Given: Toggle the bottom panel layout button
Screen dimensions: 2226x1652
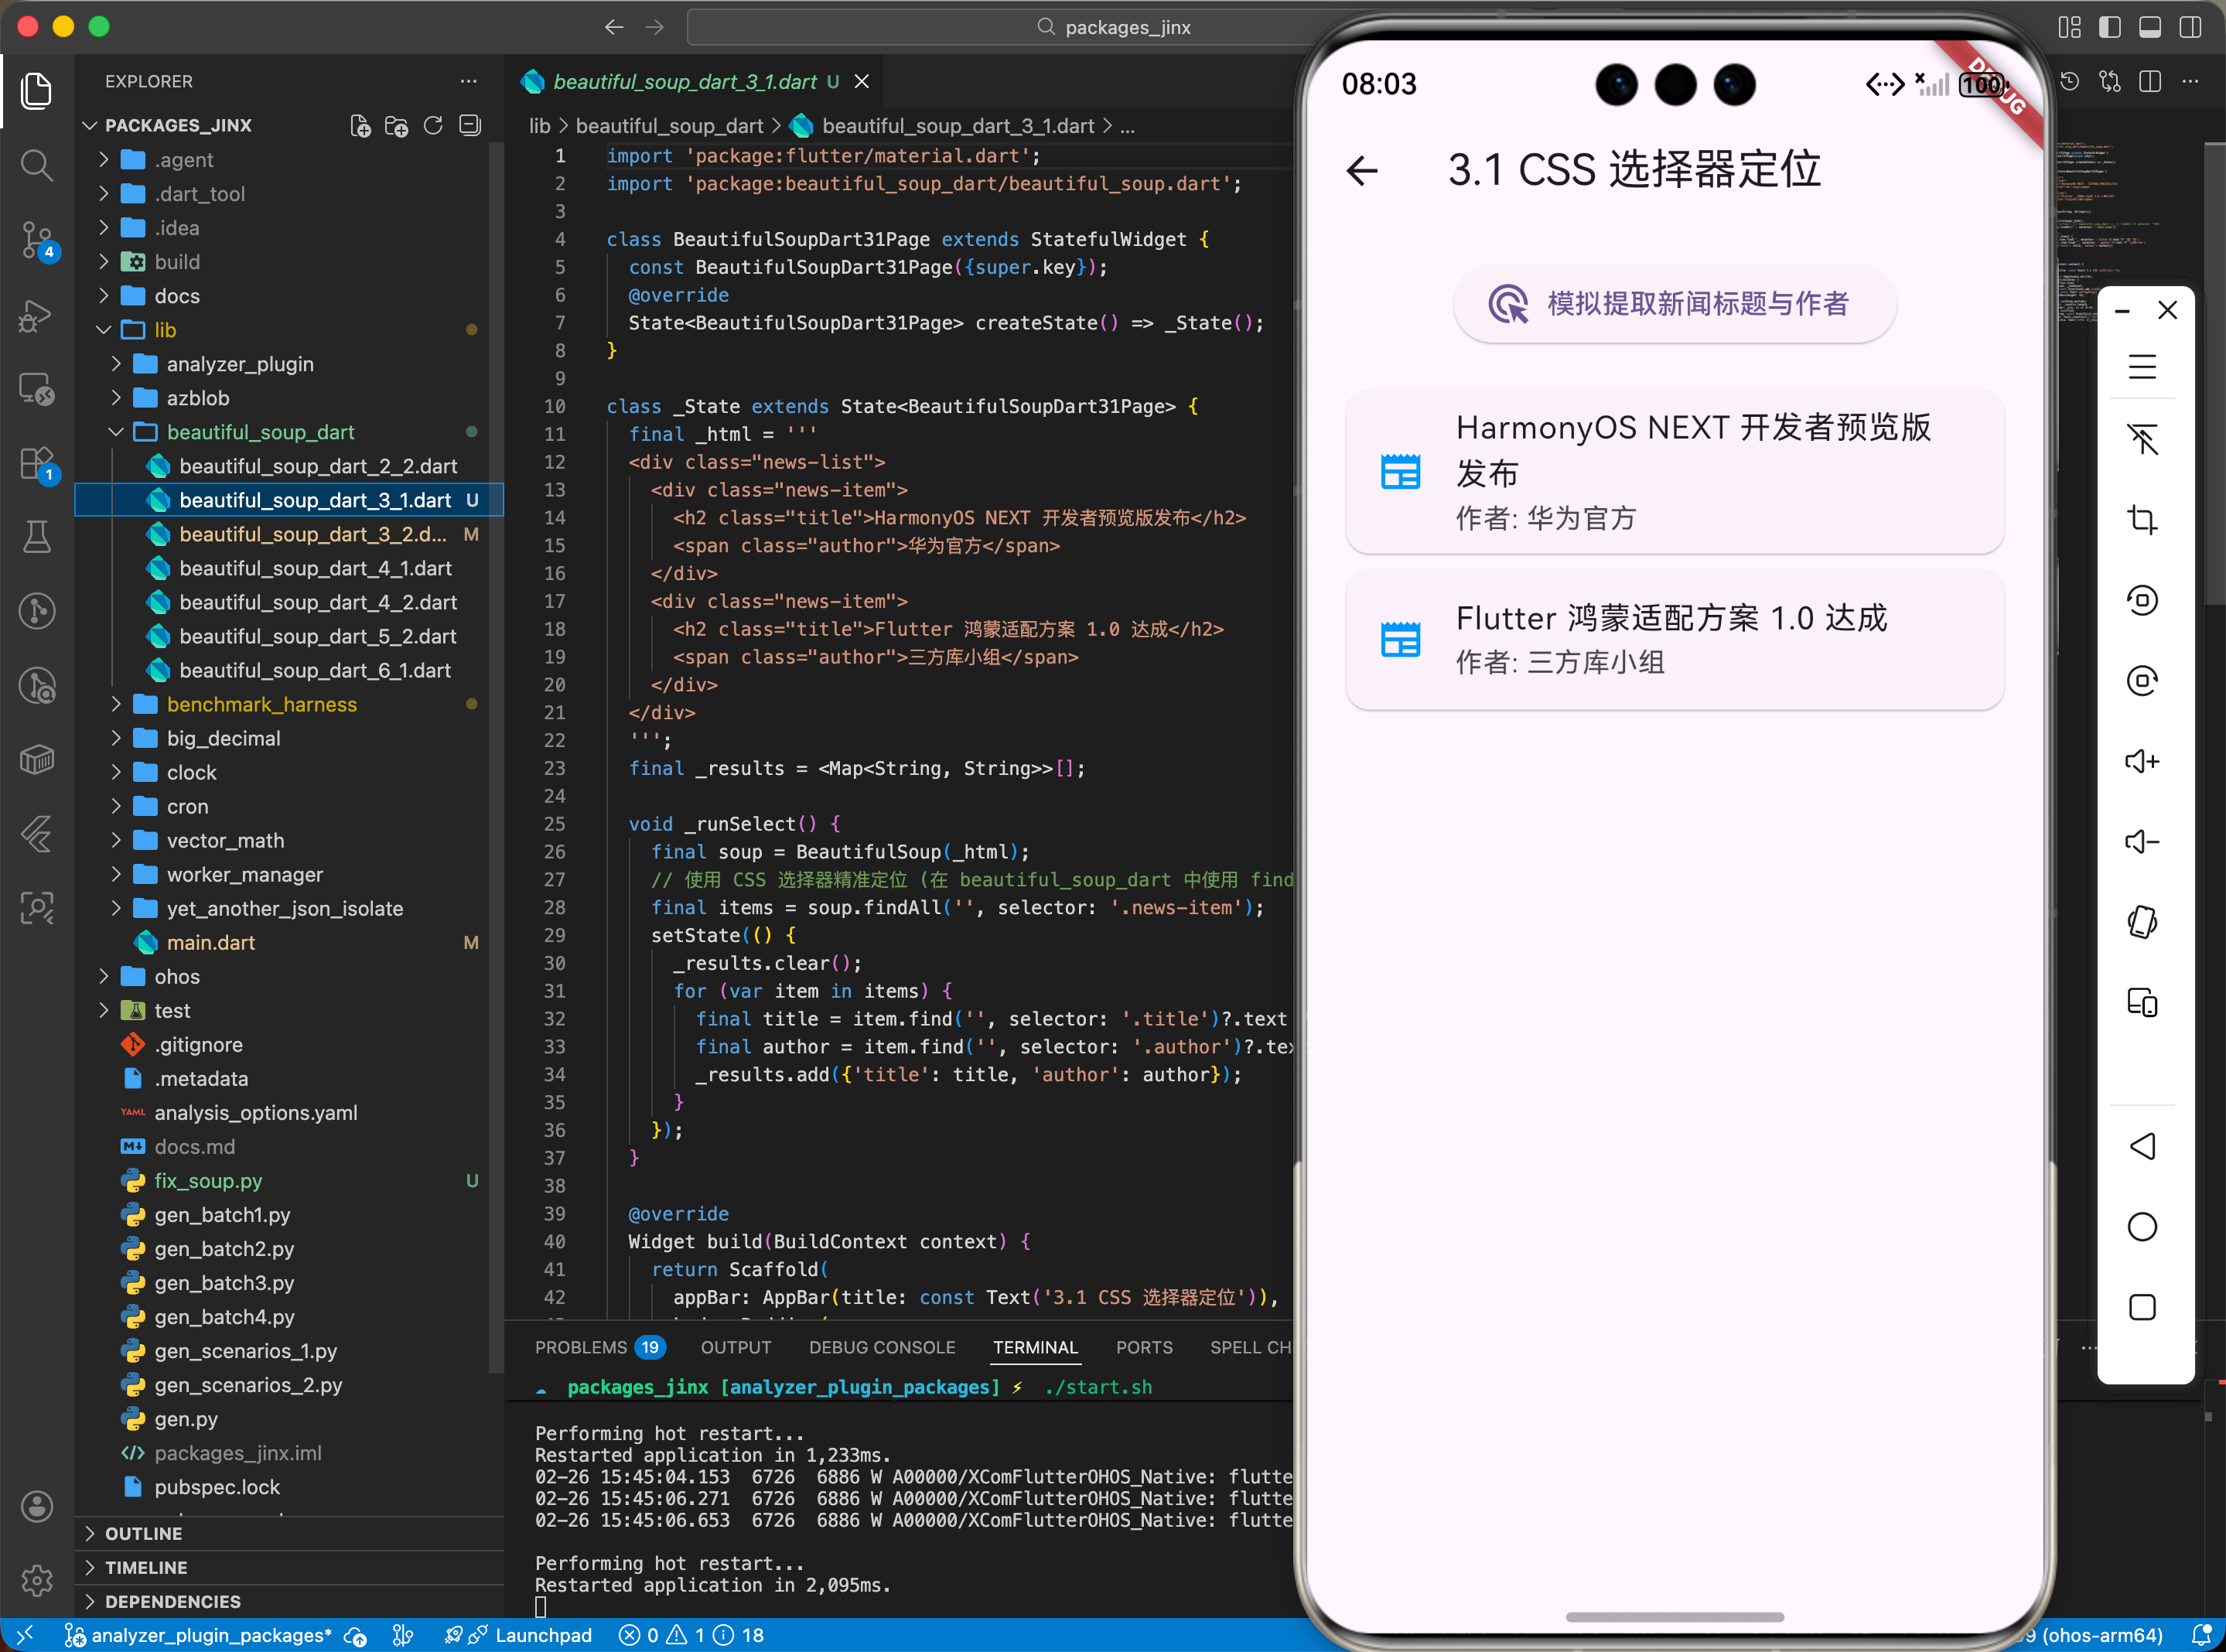Looking at the screenshot, I should pos(2149,27).
